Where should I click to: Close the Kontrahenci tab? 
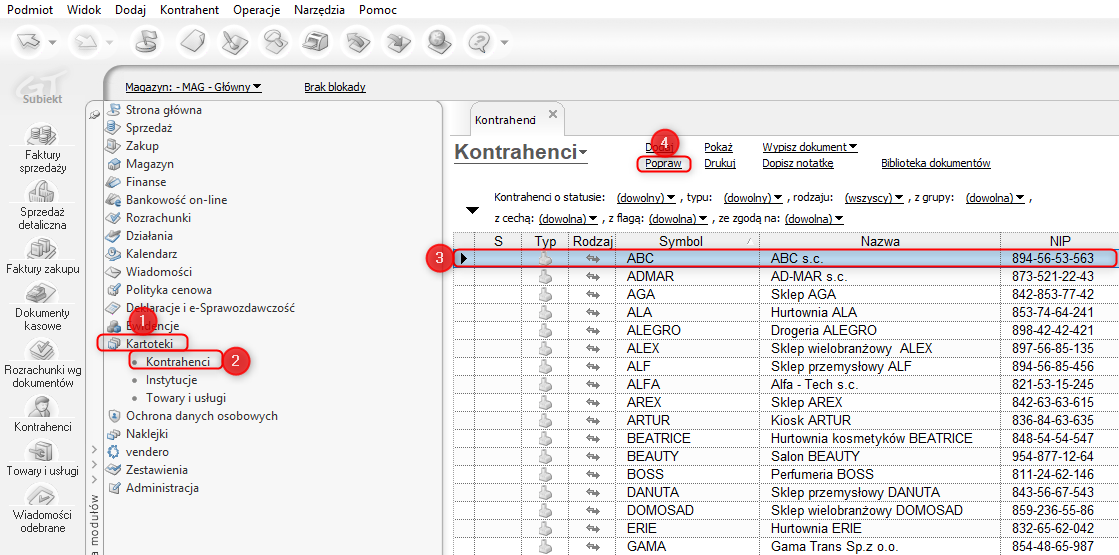552,113
